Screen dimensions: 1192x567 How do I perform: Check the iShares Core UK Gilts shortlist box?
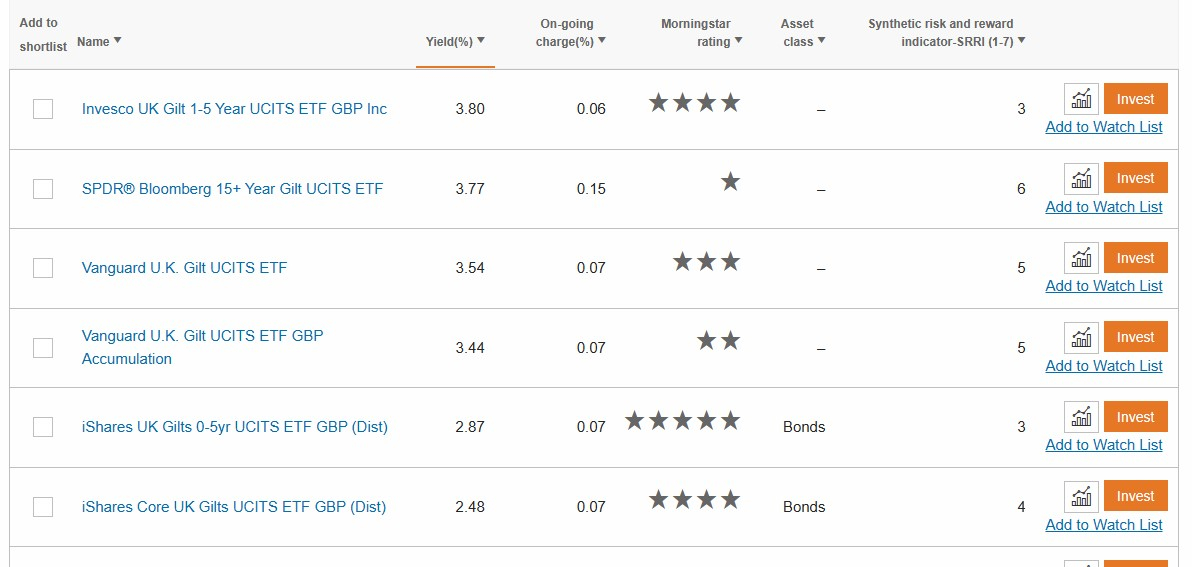coord(43,507)
